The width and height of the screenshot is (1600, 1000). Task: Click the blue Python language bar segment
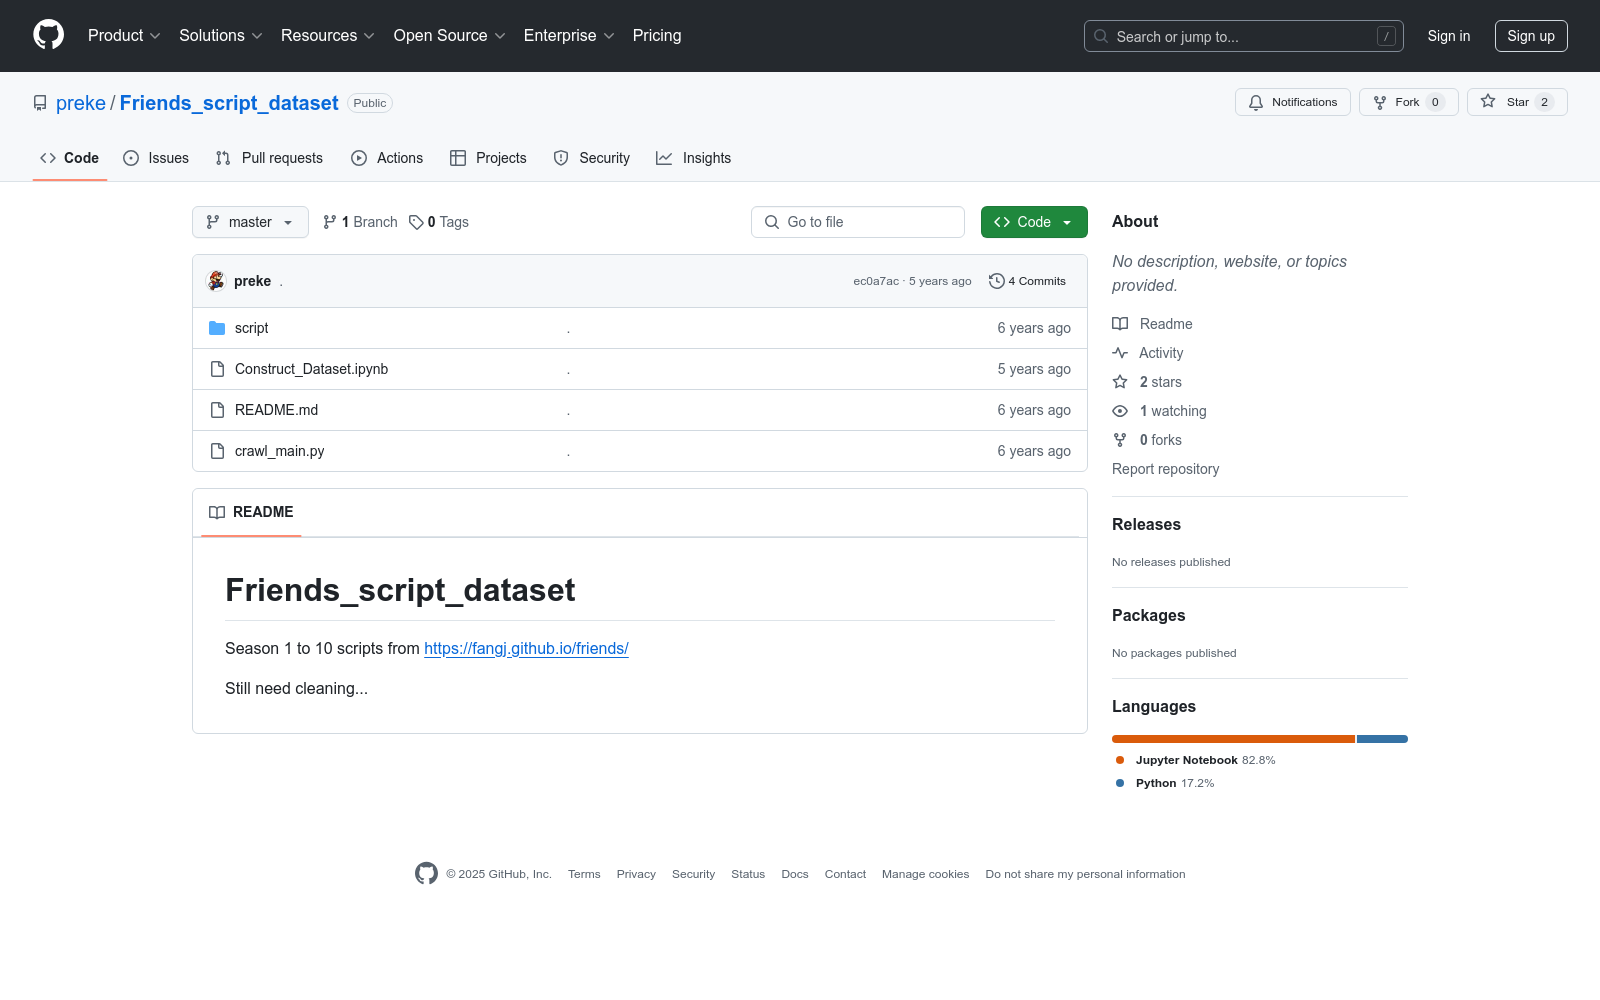pyautogui.click(x=1382, y=739)
